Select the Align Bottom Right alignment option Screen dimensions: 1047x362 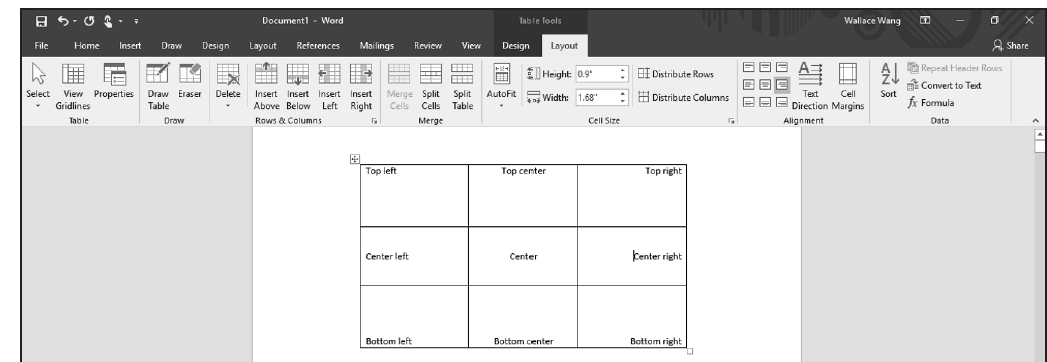tap(782, 102)
